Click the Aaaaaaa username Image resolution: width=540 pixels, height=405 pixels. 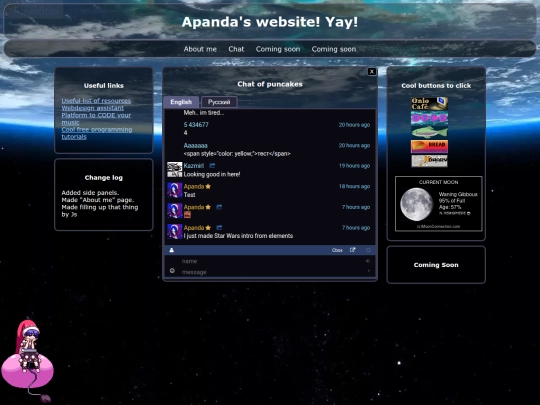pyautogui.click(x=195, y=146)
